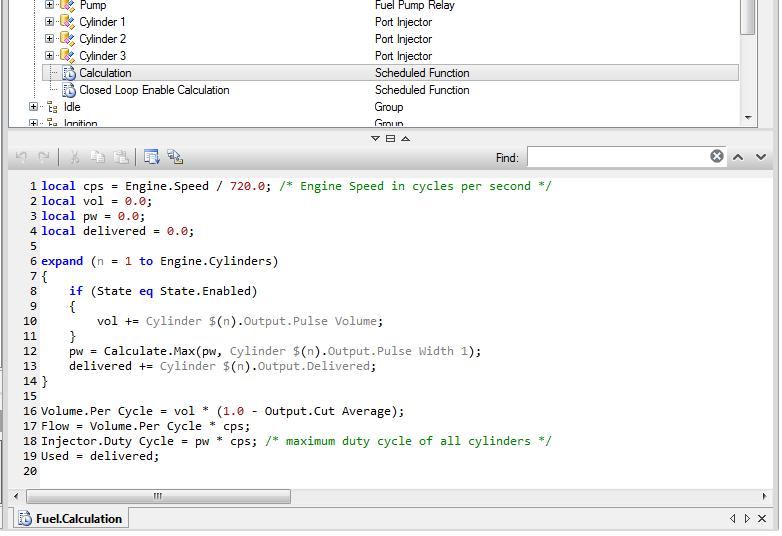Select the Cylinder 3 tree item

pyautogui.click(x=103, y=56)
